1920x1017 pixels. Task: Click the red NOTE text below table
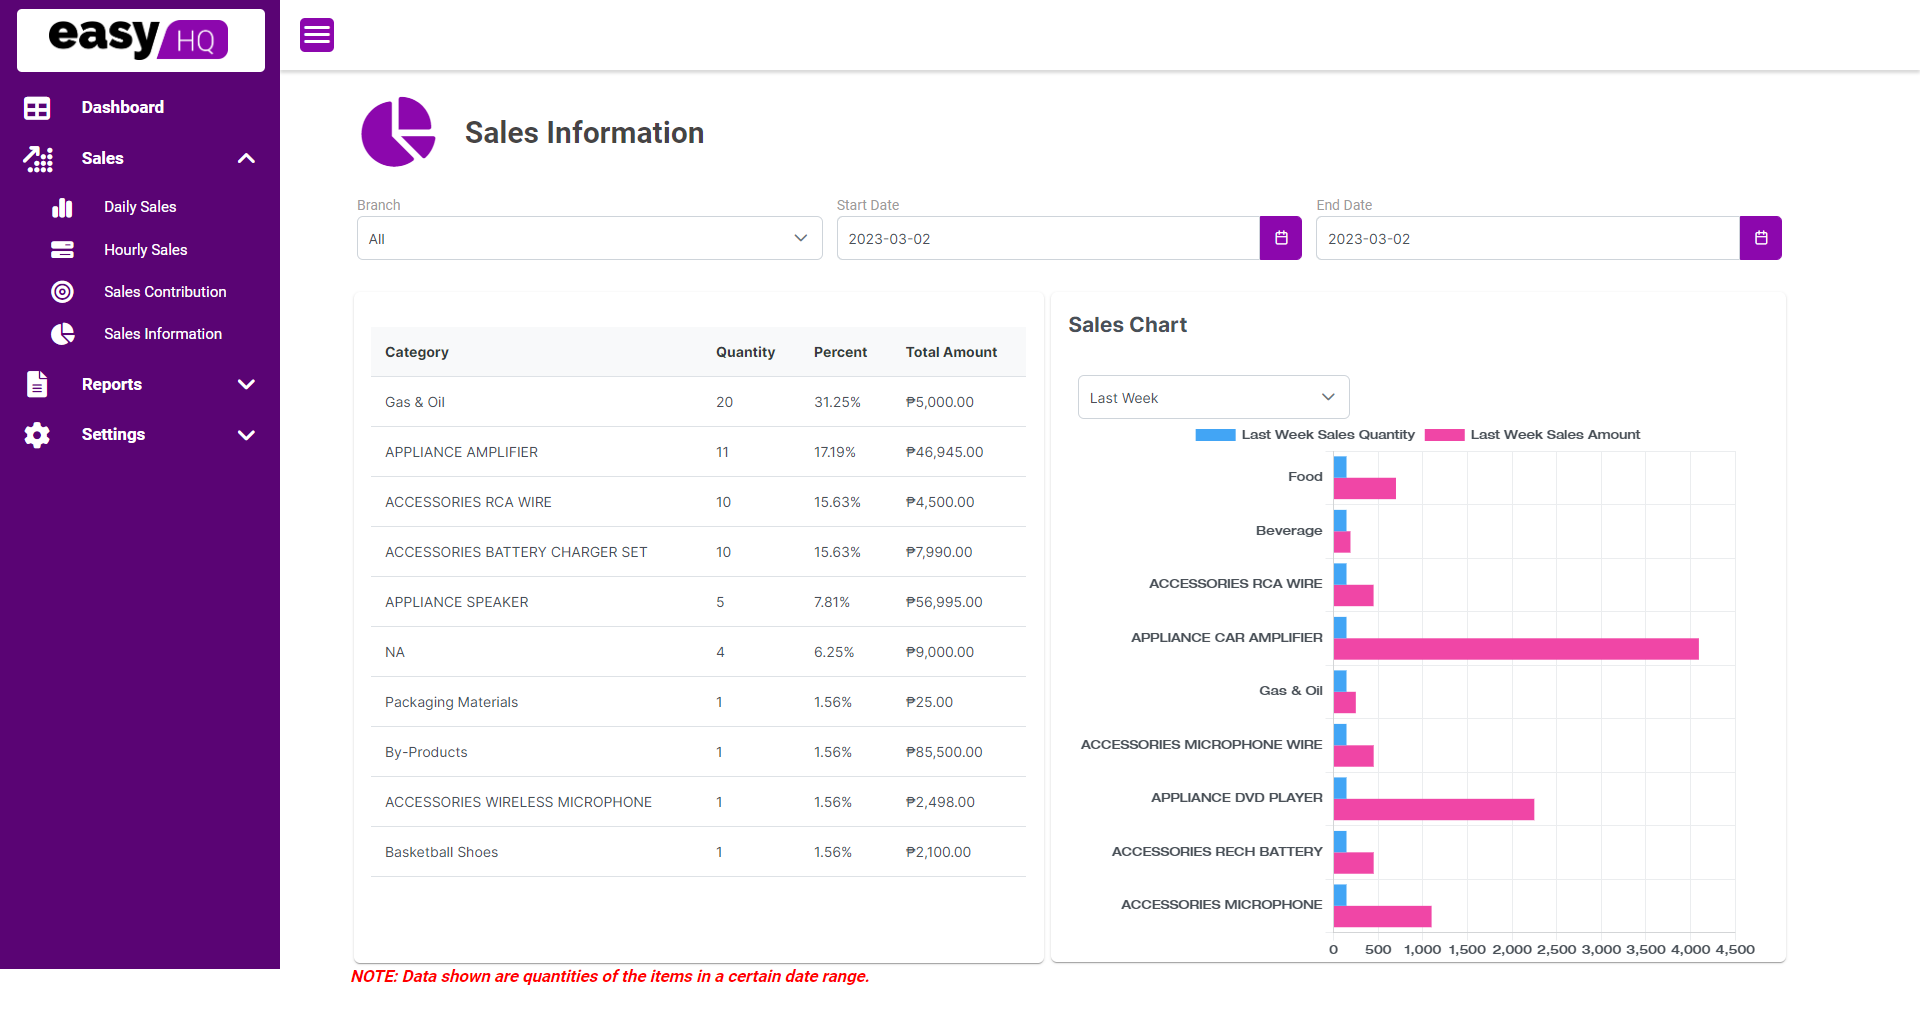tap(610, 976)
